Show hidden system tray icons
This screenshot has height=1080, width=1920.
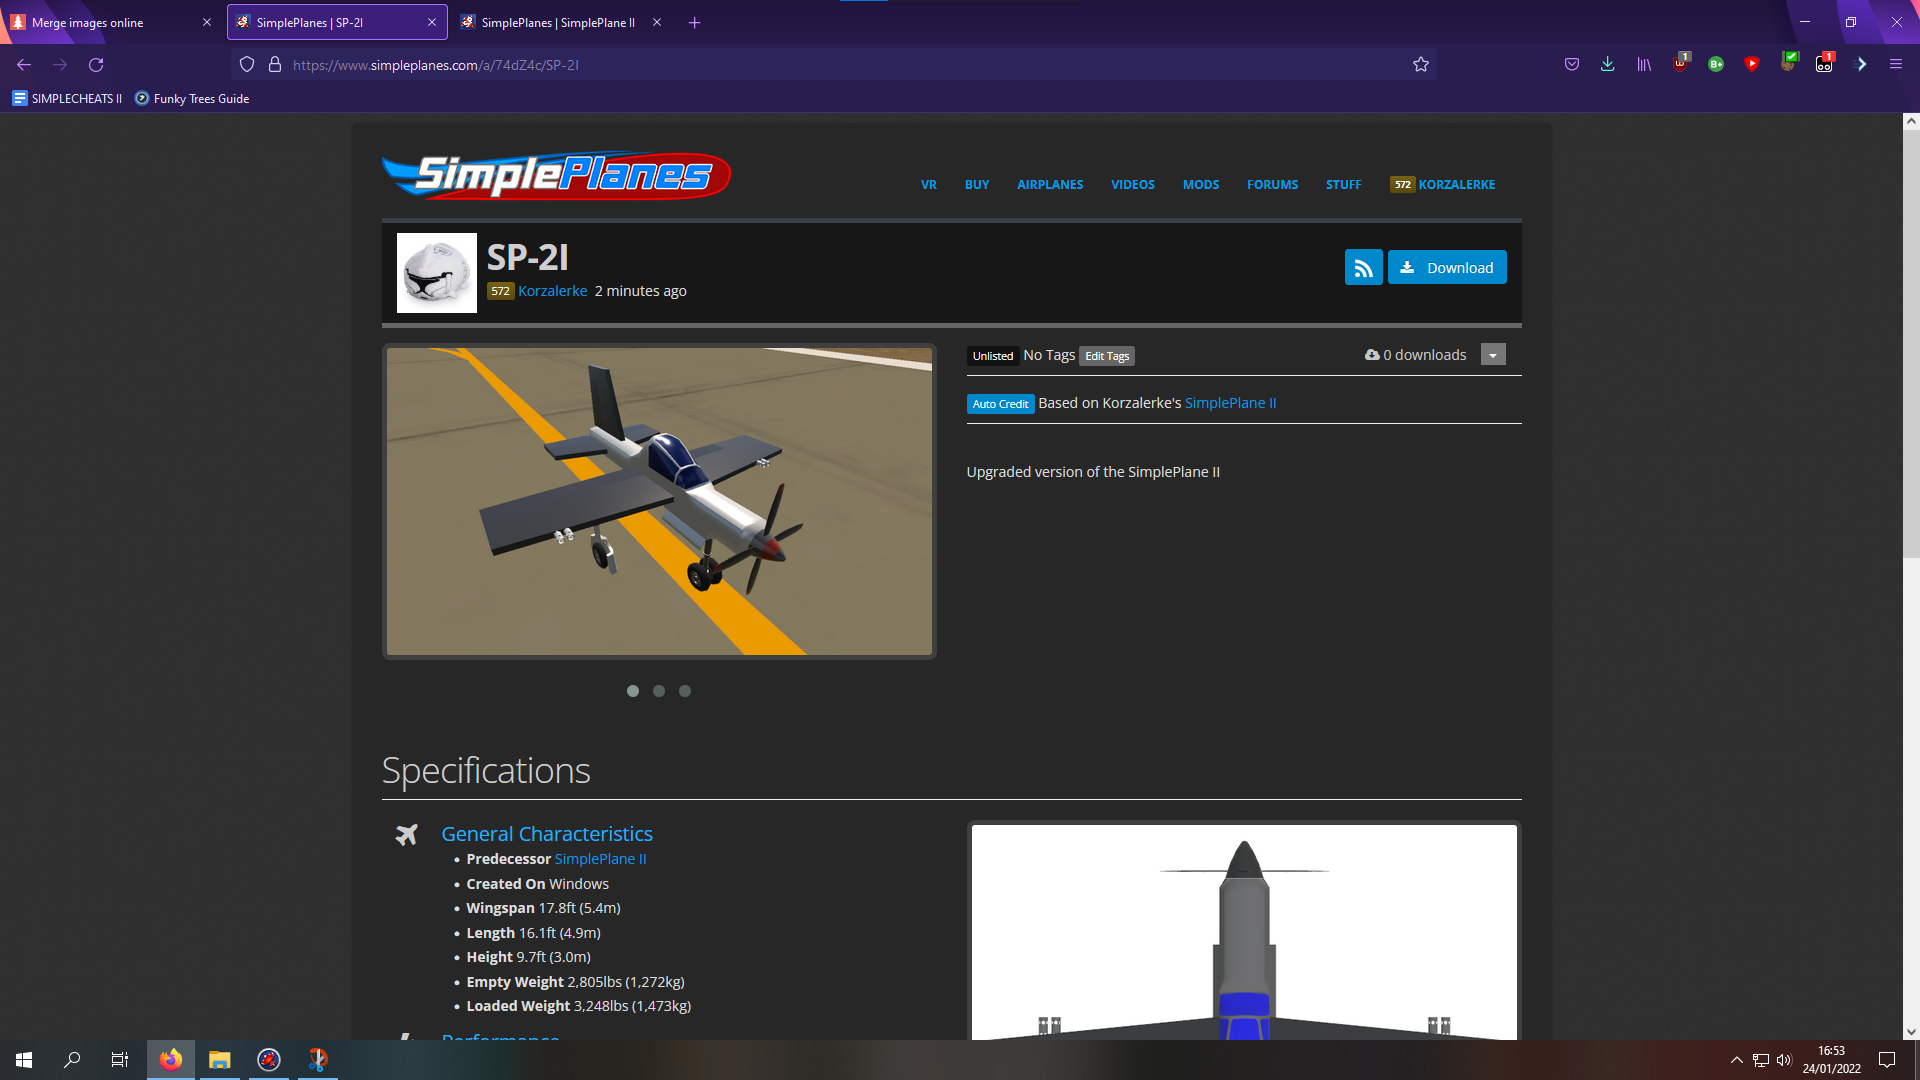click(1737, 1060)
